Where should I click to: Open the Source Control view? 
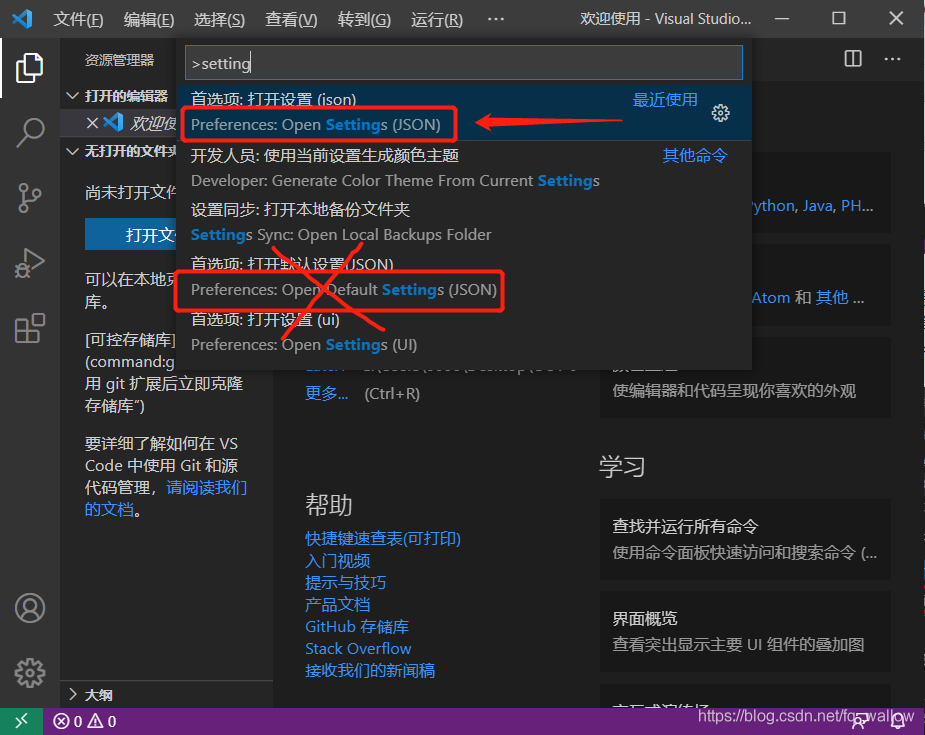click(x=29, y=198)
